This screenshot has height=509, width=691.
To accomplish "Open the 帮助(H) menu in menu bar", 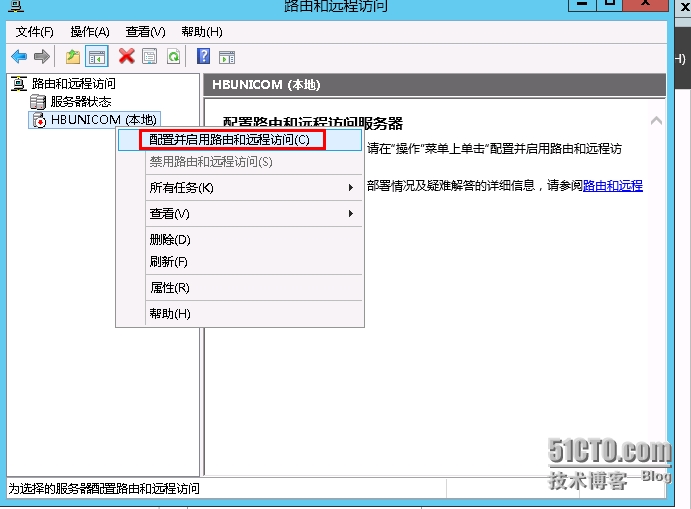I will click(202, 32).
